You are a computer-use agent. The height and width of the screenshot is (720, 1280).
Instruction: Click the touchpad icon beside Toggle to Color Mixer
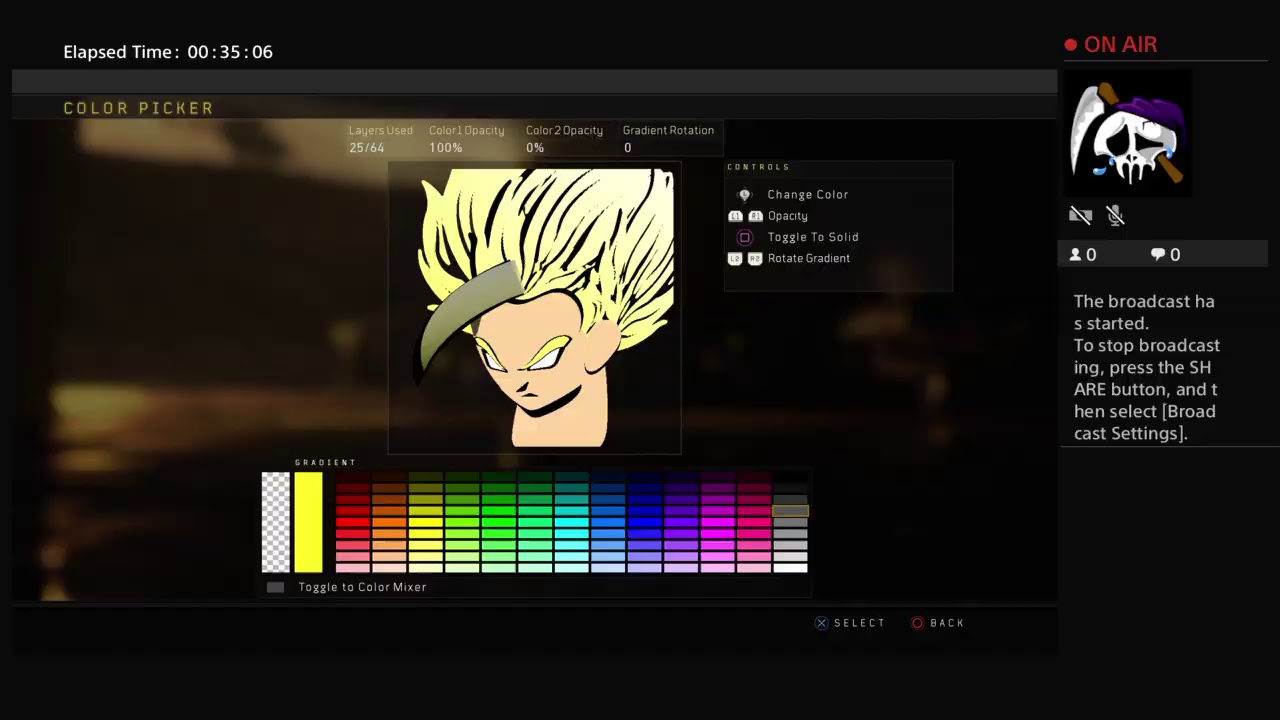[x=275, y=587]
